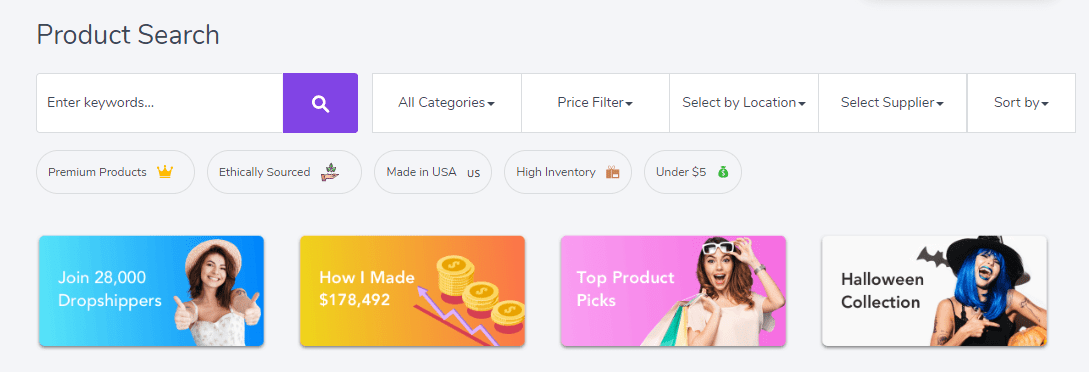Click the Enter keywords search field

tap(160, 103)
